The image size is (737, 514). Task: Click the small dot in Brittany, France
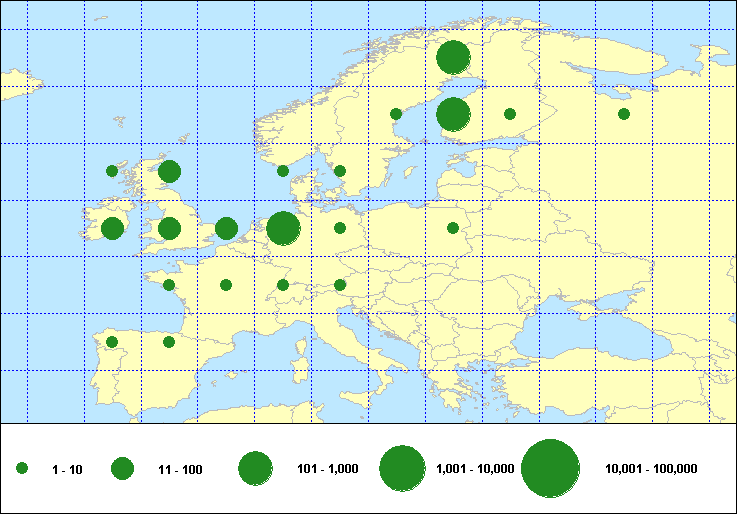(x=169, y=285)
